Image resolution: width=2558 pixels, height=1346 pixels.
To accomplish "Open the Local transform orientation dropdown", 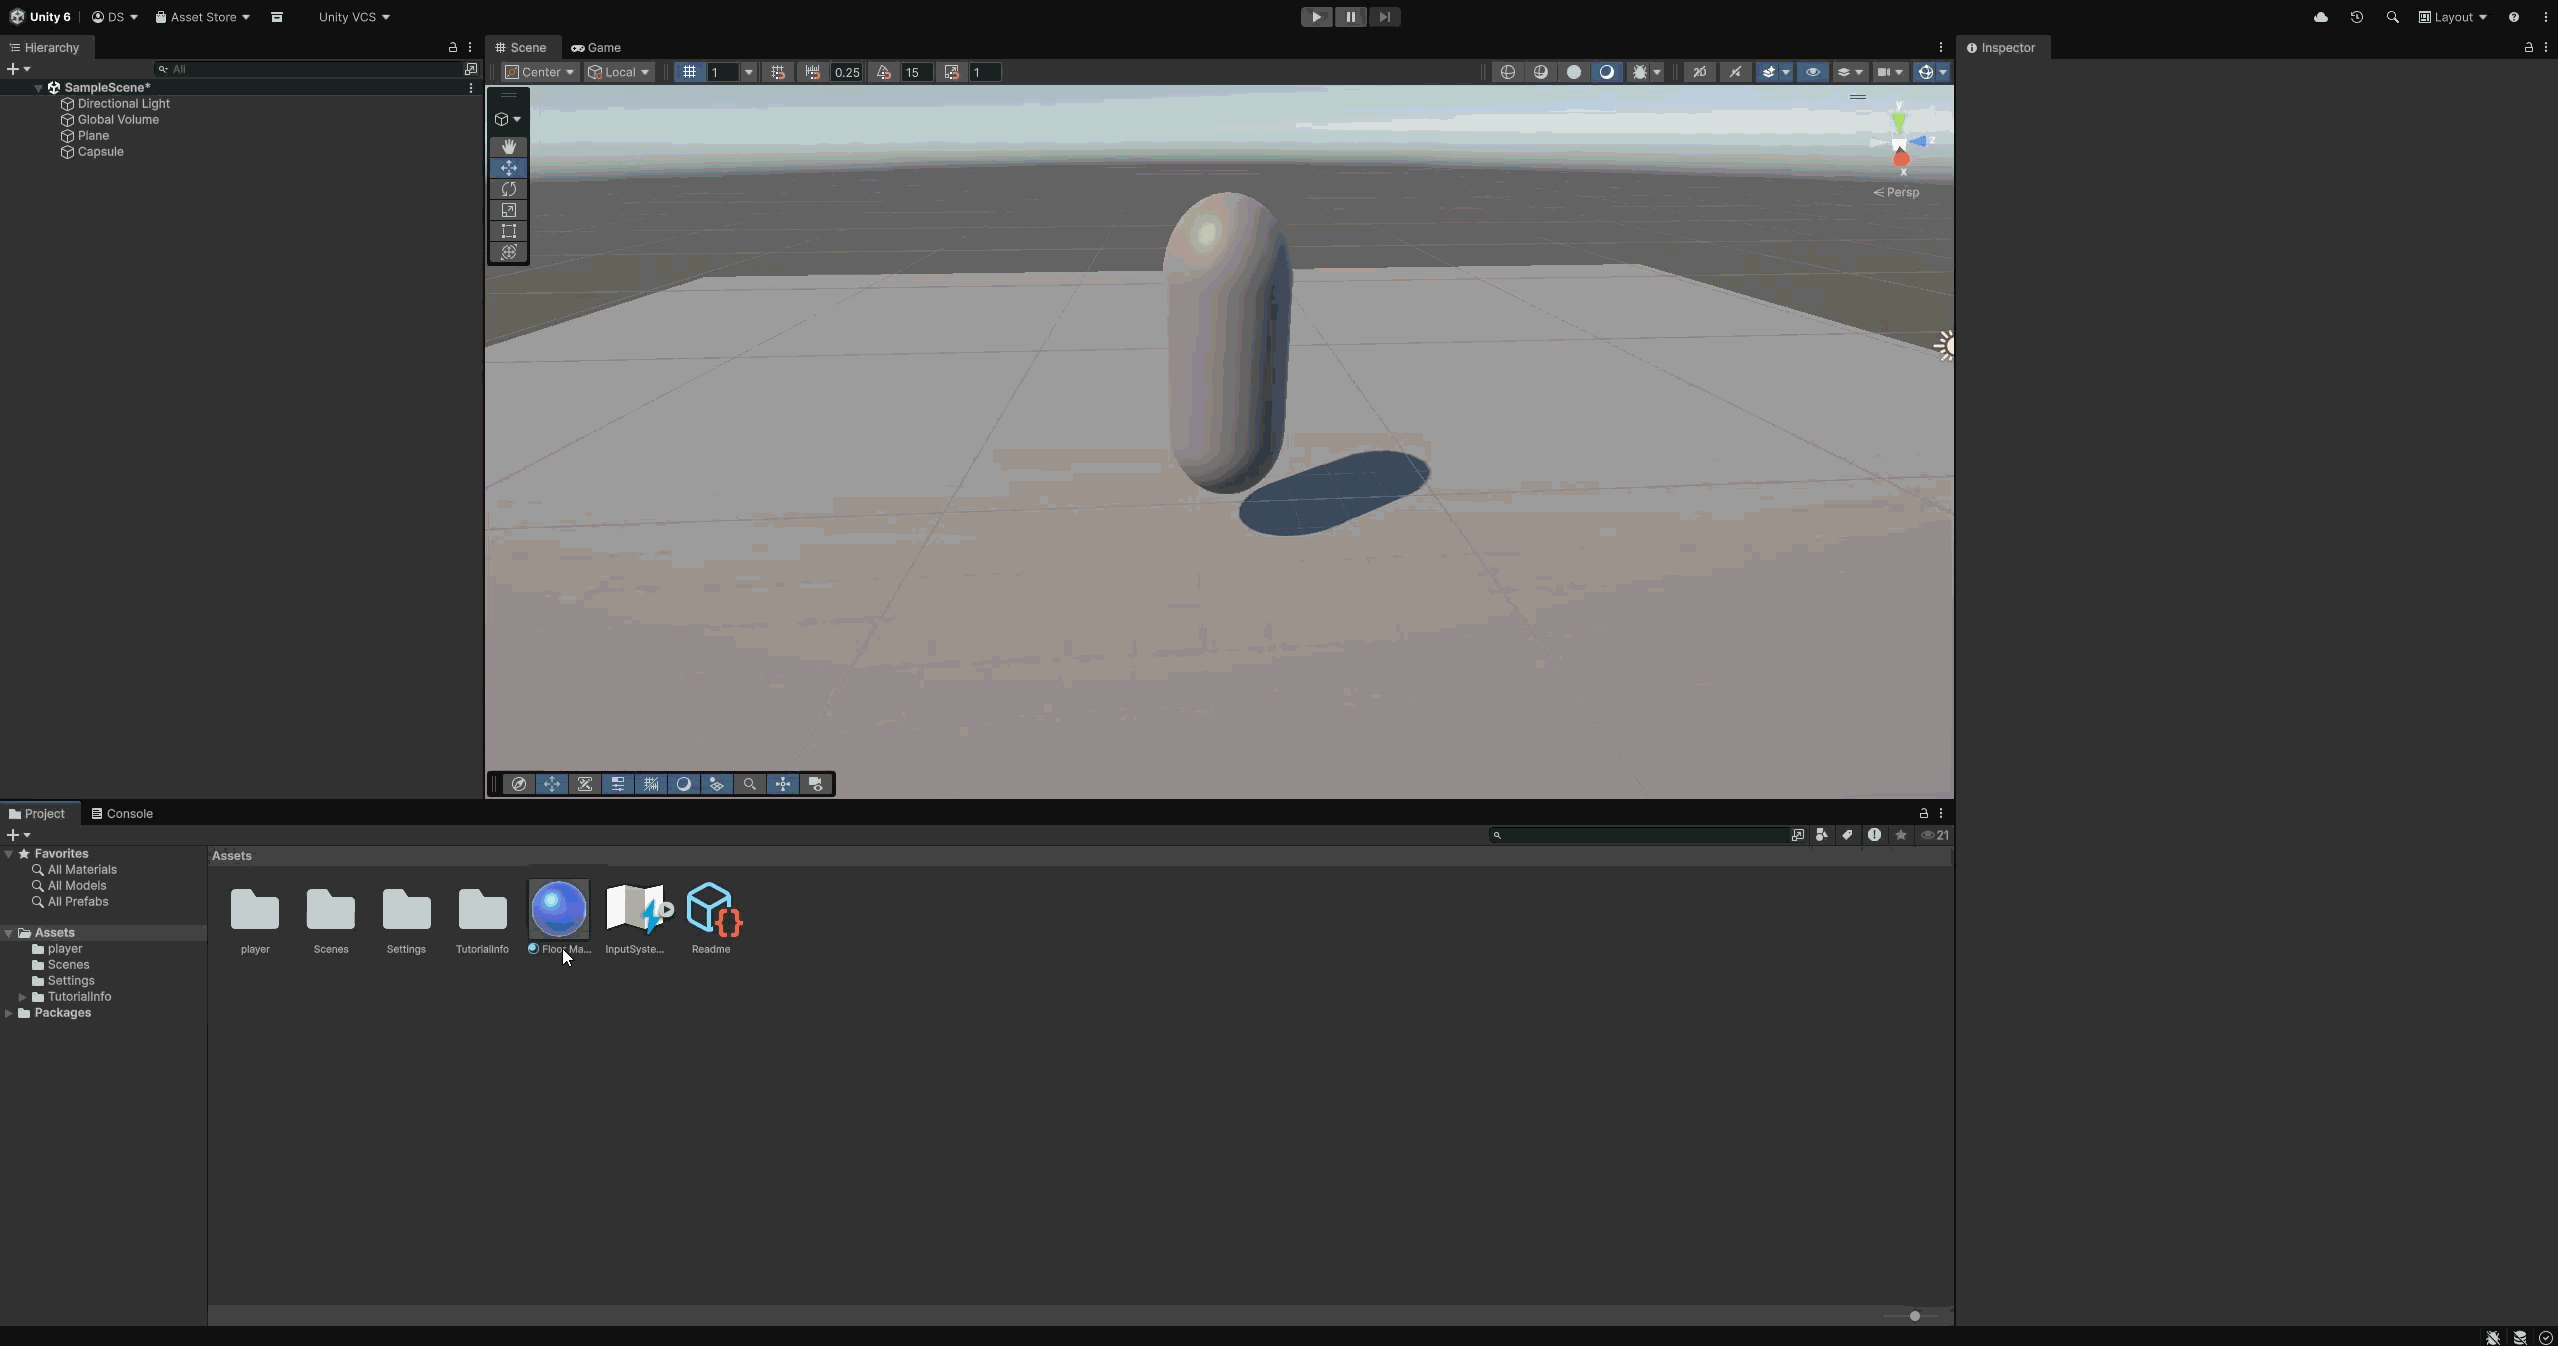I will [620, 72].
